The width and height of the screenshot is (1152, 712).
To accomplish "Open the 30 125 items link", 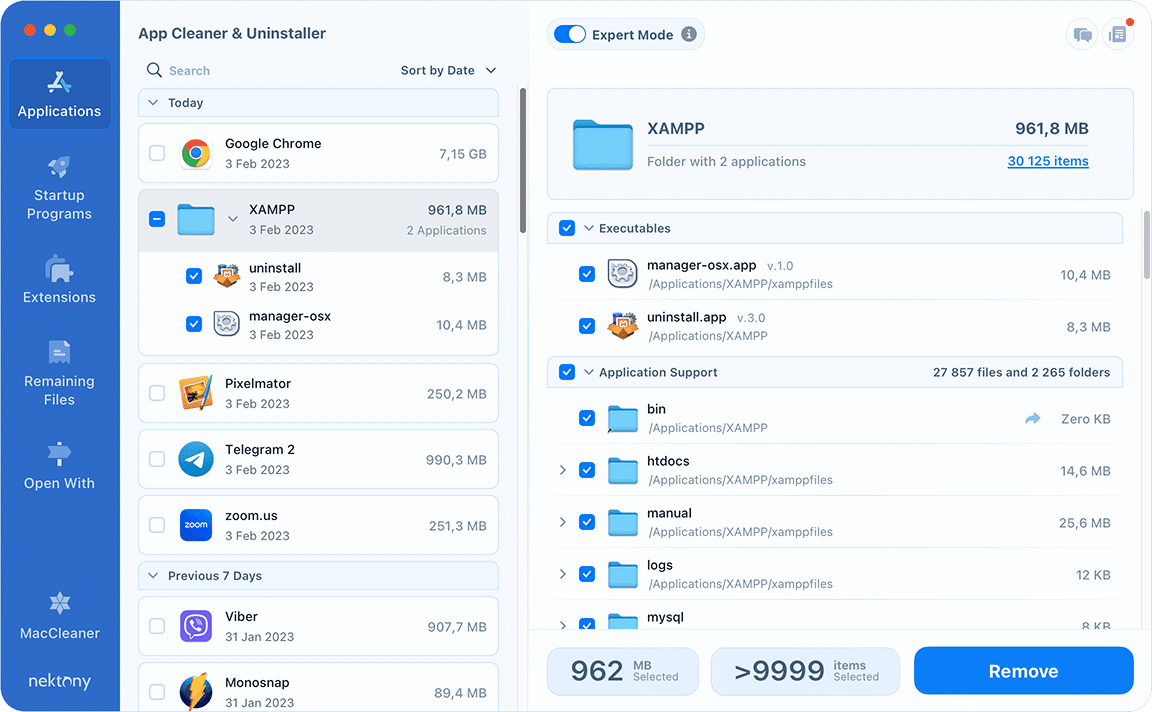I will [1047, 161].
